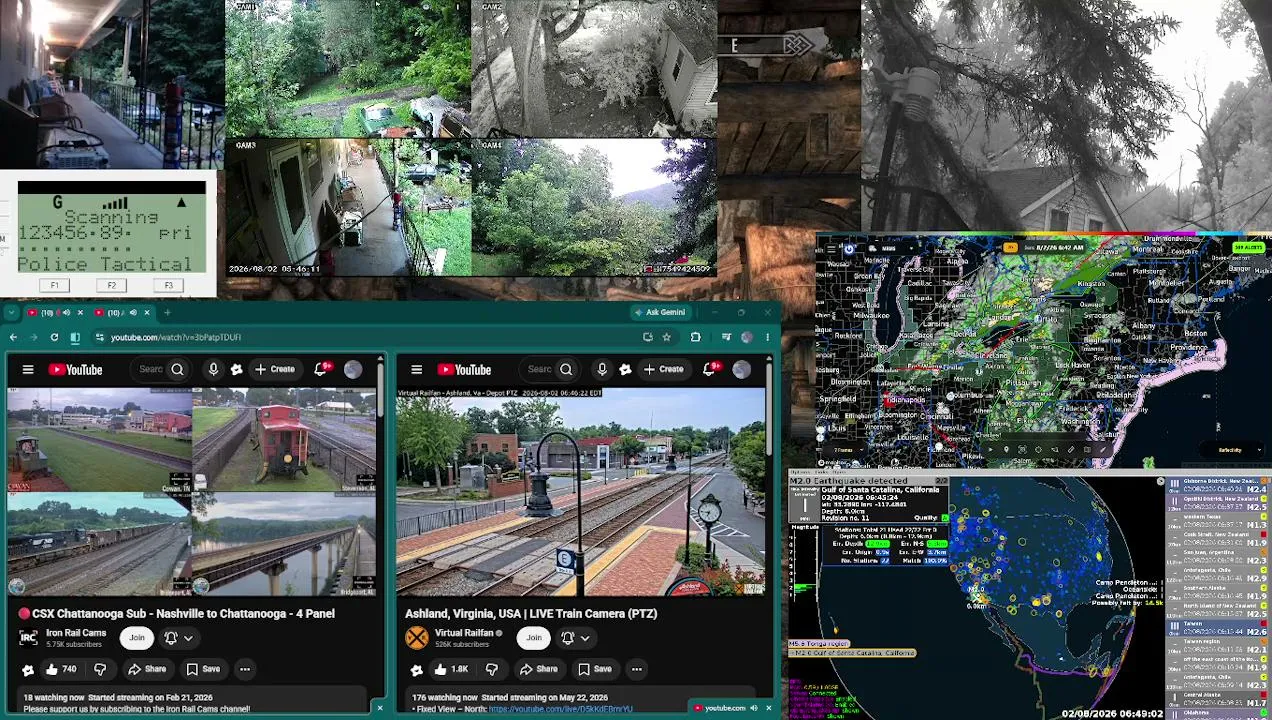Expand Virtual Railfan notification options chevron
Image resolution: width=1272 pixels, height=720 pixels.
coord(584,638)
